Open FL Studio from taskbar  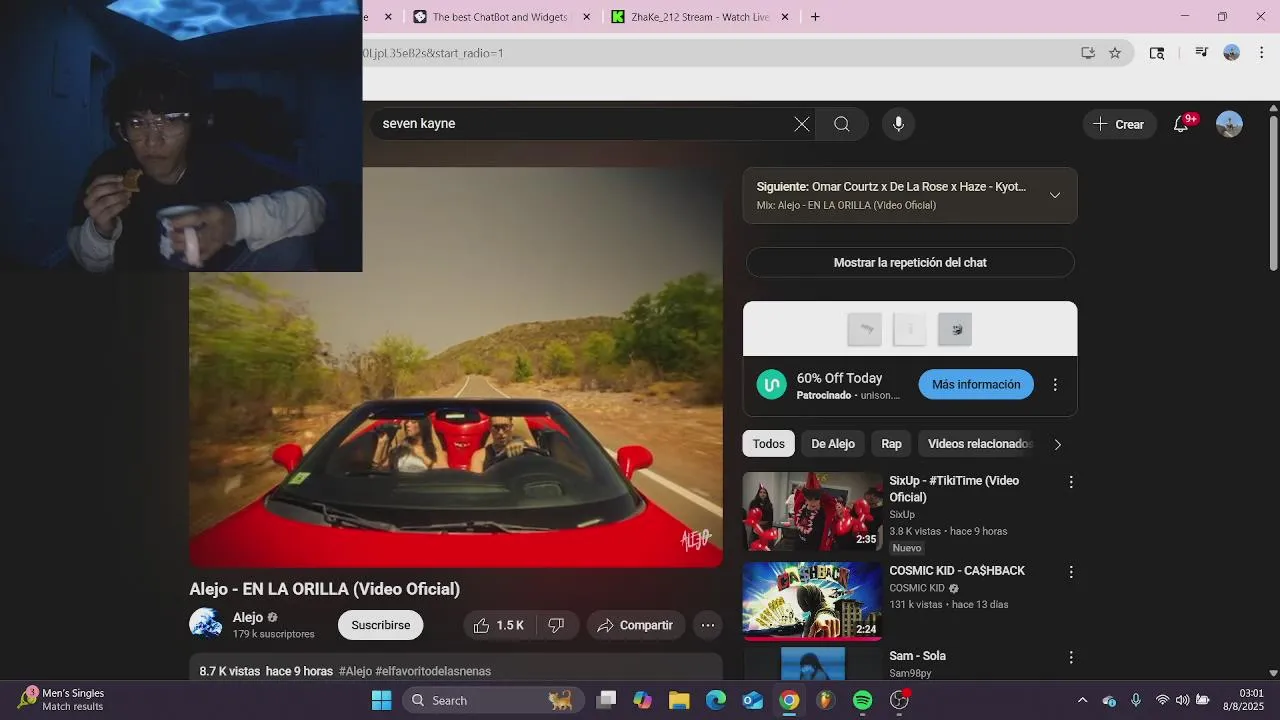(x=826, y=700)
